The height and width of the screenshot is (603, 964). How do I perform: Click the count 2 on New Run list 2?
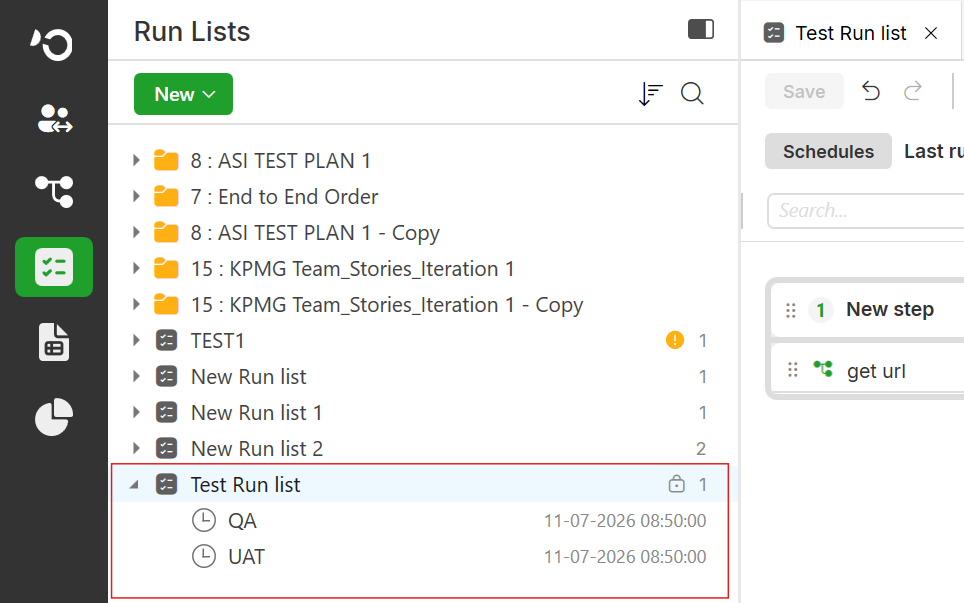click(x=701, y=449)
